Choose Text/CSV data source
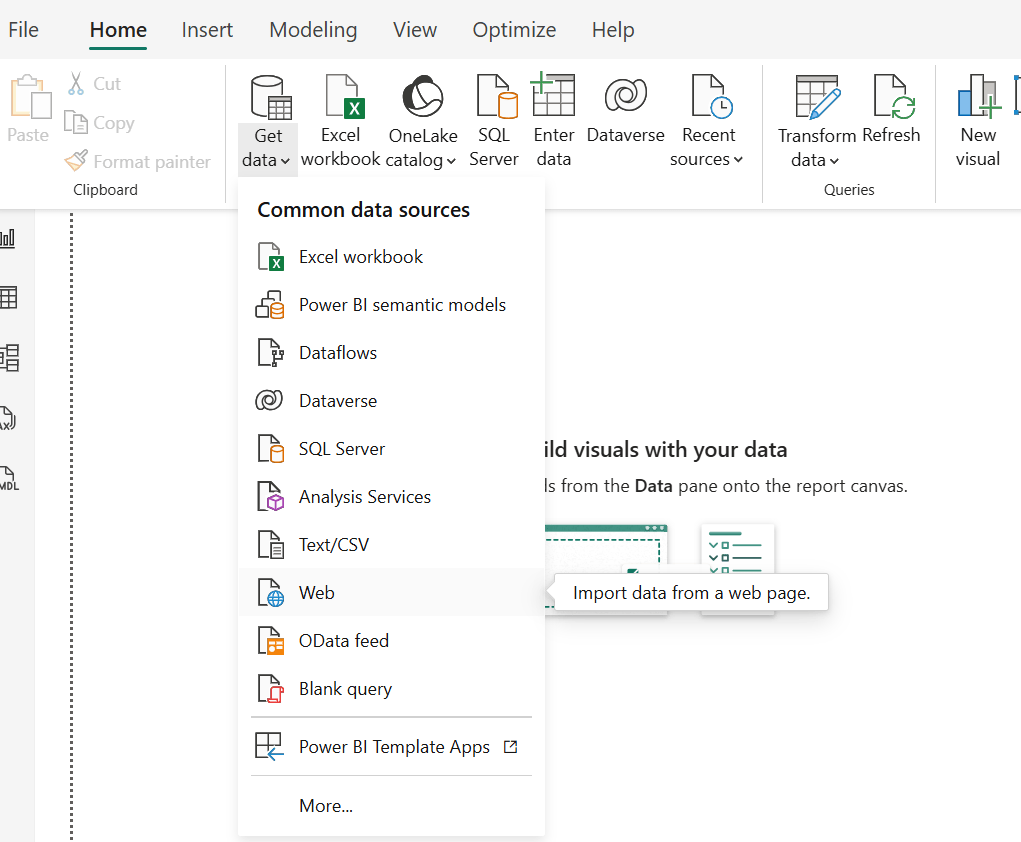The image size is (1021, 842). [391, 544]
